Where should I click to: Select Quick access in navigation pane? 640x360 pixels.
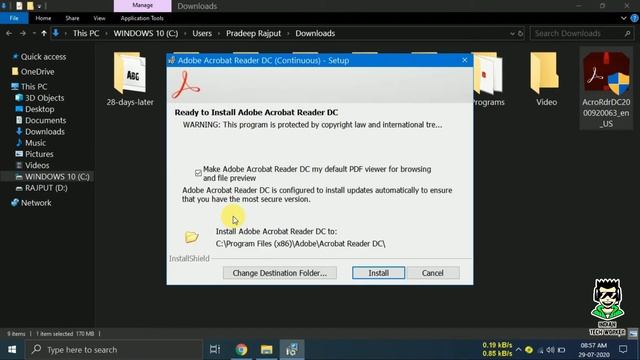(43, 57)
